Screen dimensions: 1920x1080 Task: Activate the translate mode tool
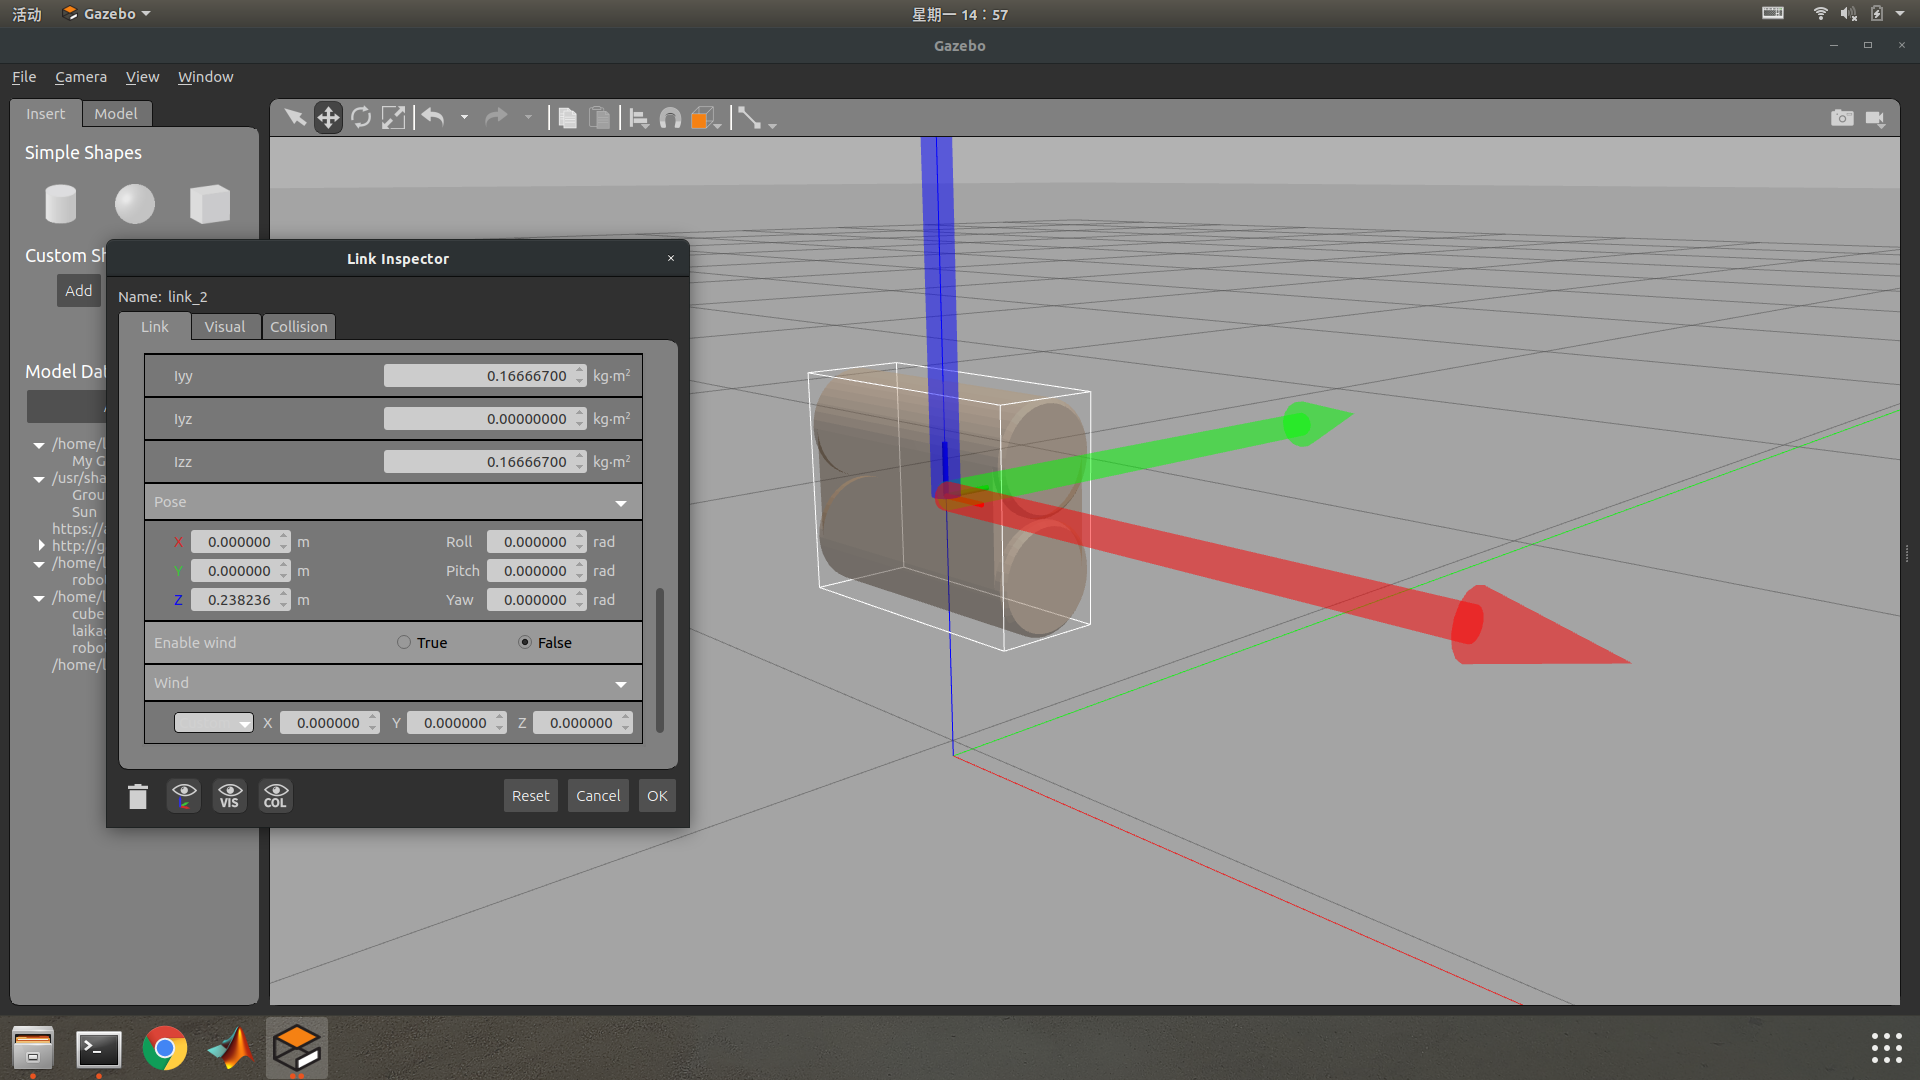tap(328, 118)
